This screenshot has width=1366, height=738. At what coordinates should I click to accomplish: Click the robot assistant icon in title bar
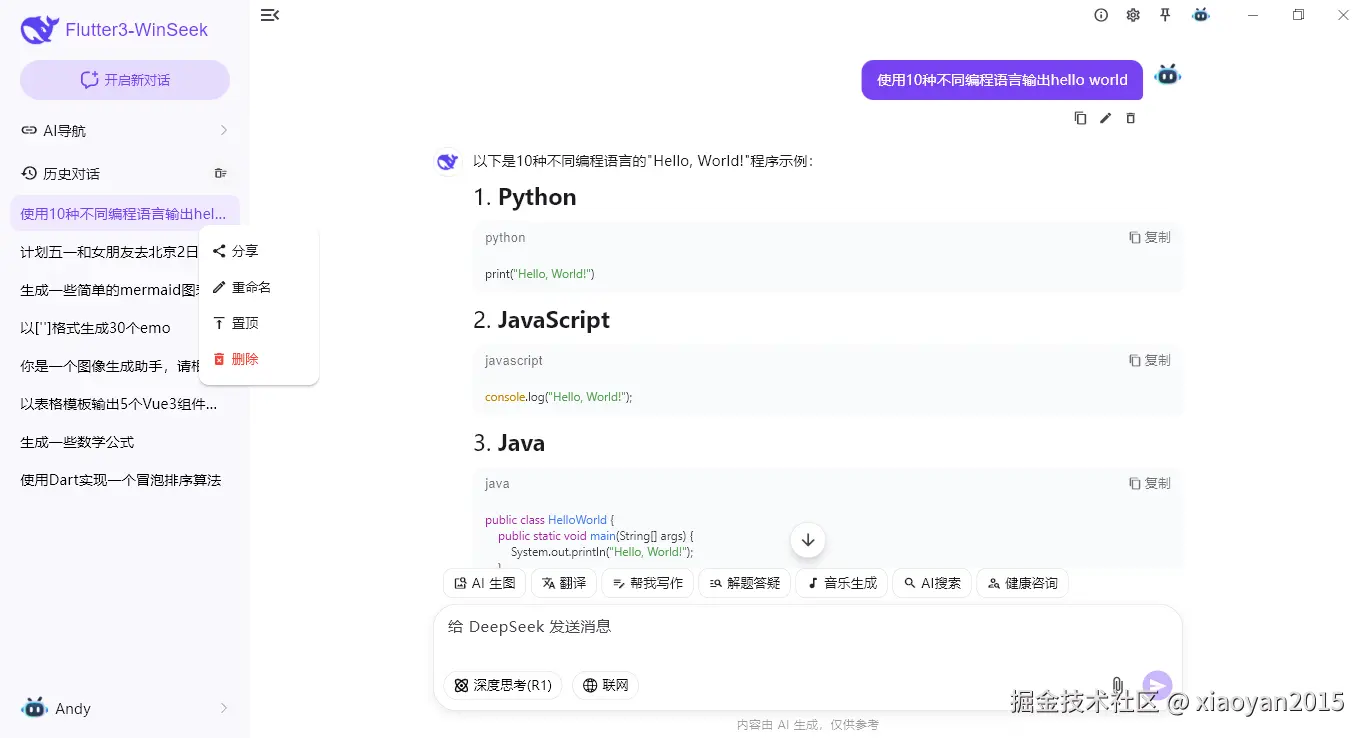point(1200,15)
